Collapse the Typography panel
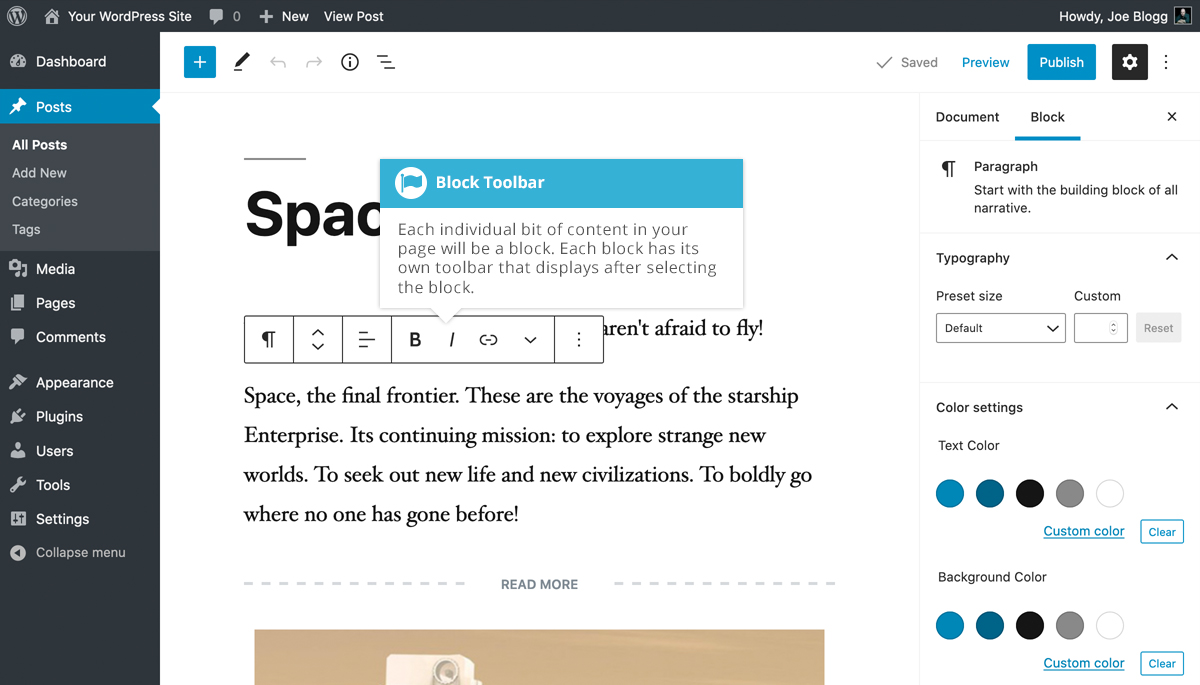This screenshot has height=685, width=1200. click(1172, 258)
